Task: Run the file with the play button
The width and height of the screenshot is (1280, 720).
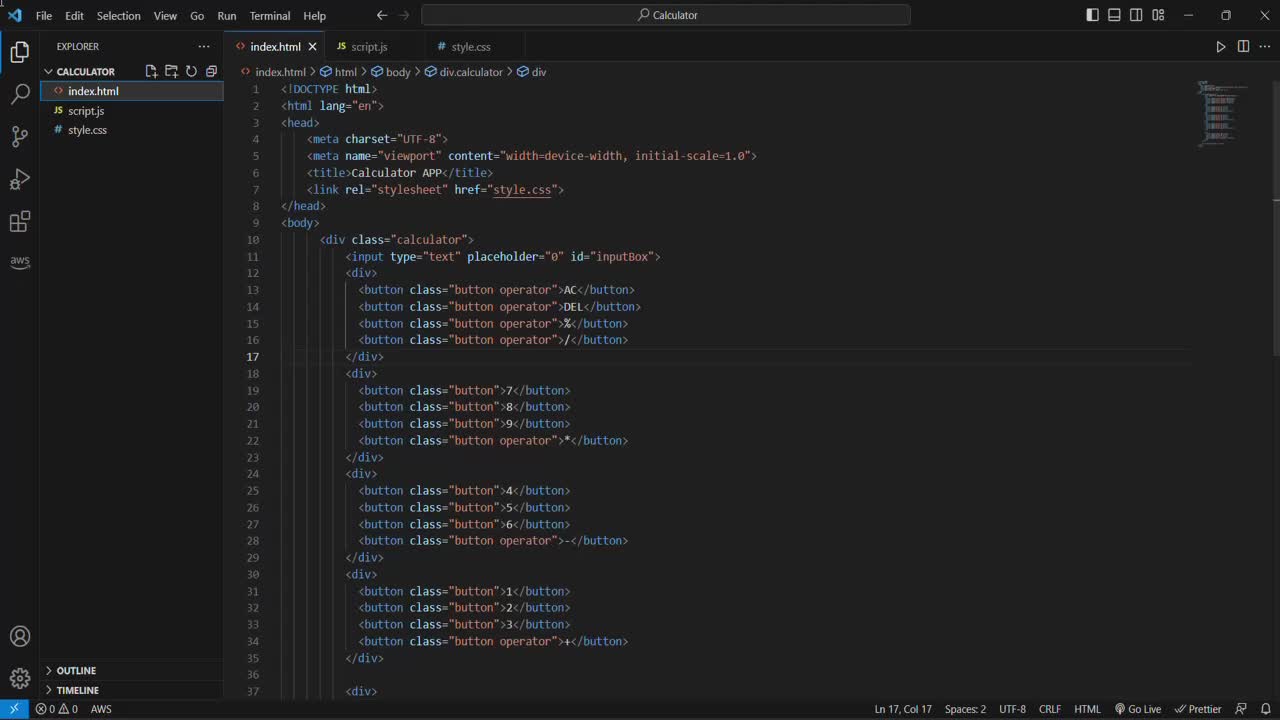Action: 1221,47
